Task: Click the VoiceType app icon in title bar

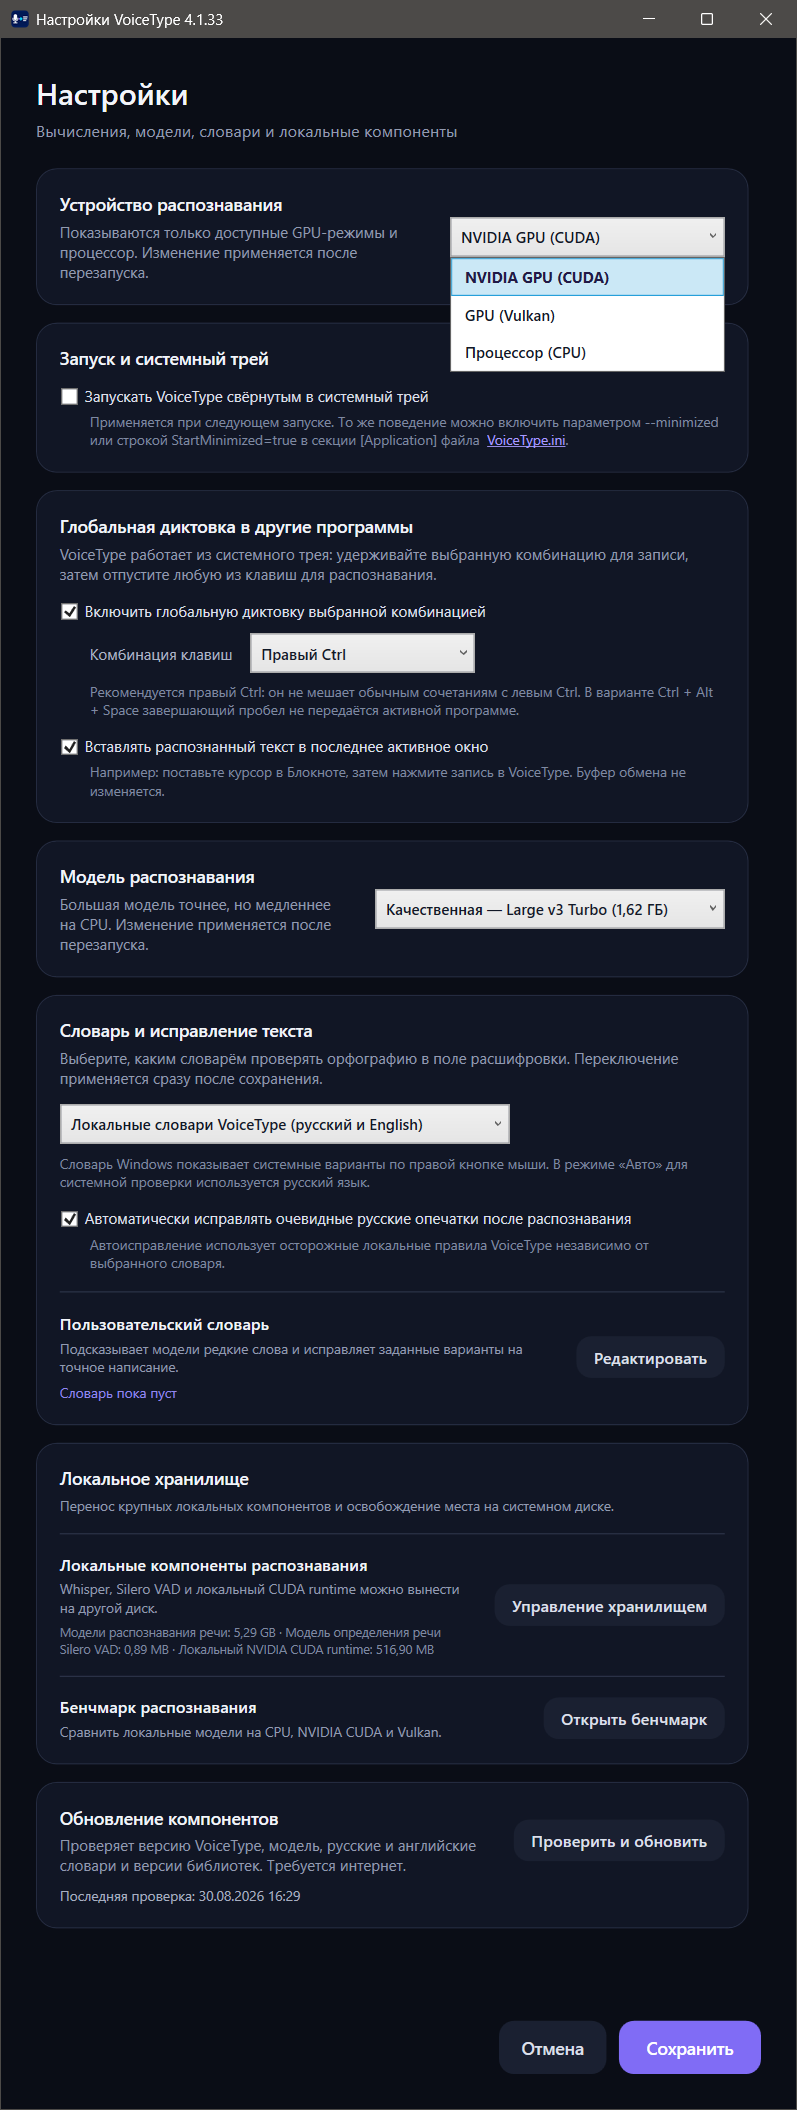Action: [x=19, y=19]
